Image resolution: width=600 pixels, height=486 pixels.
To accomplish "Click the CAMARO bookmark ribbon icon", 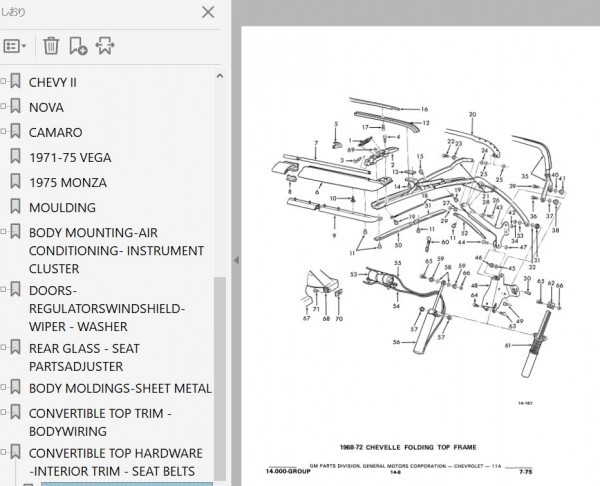I will pos(15,131).
